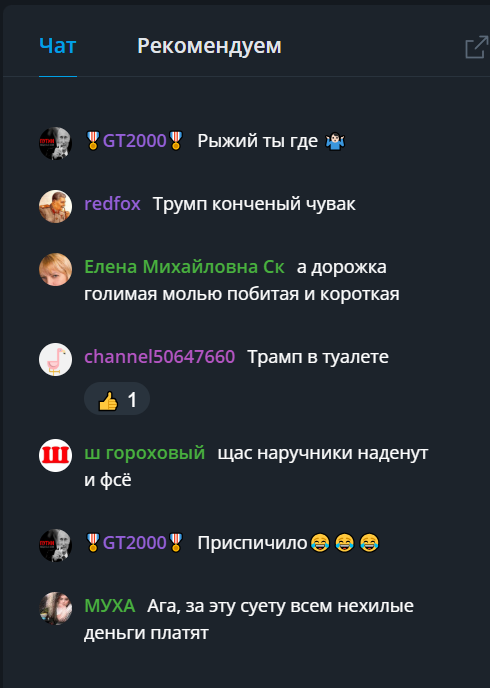Switch to the Чат tab
The height and width of the screenshot is (688, 490).
click(58, 46)
